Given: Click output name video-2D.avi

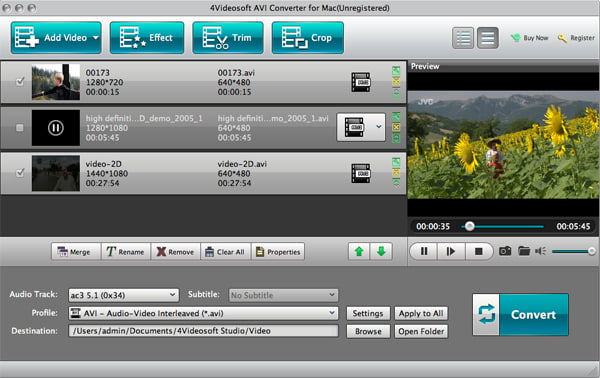Looking at the screenshot, I should point(242,164).
